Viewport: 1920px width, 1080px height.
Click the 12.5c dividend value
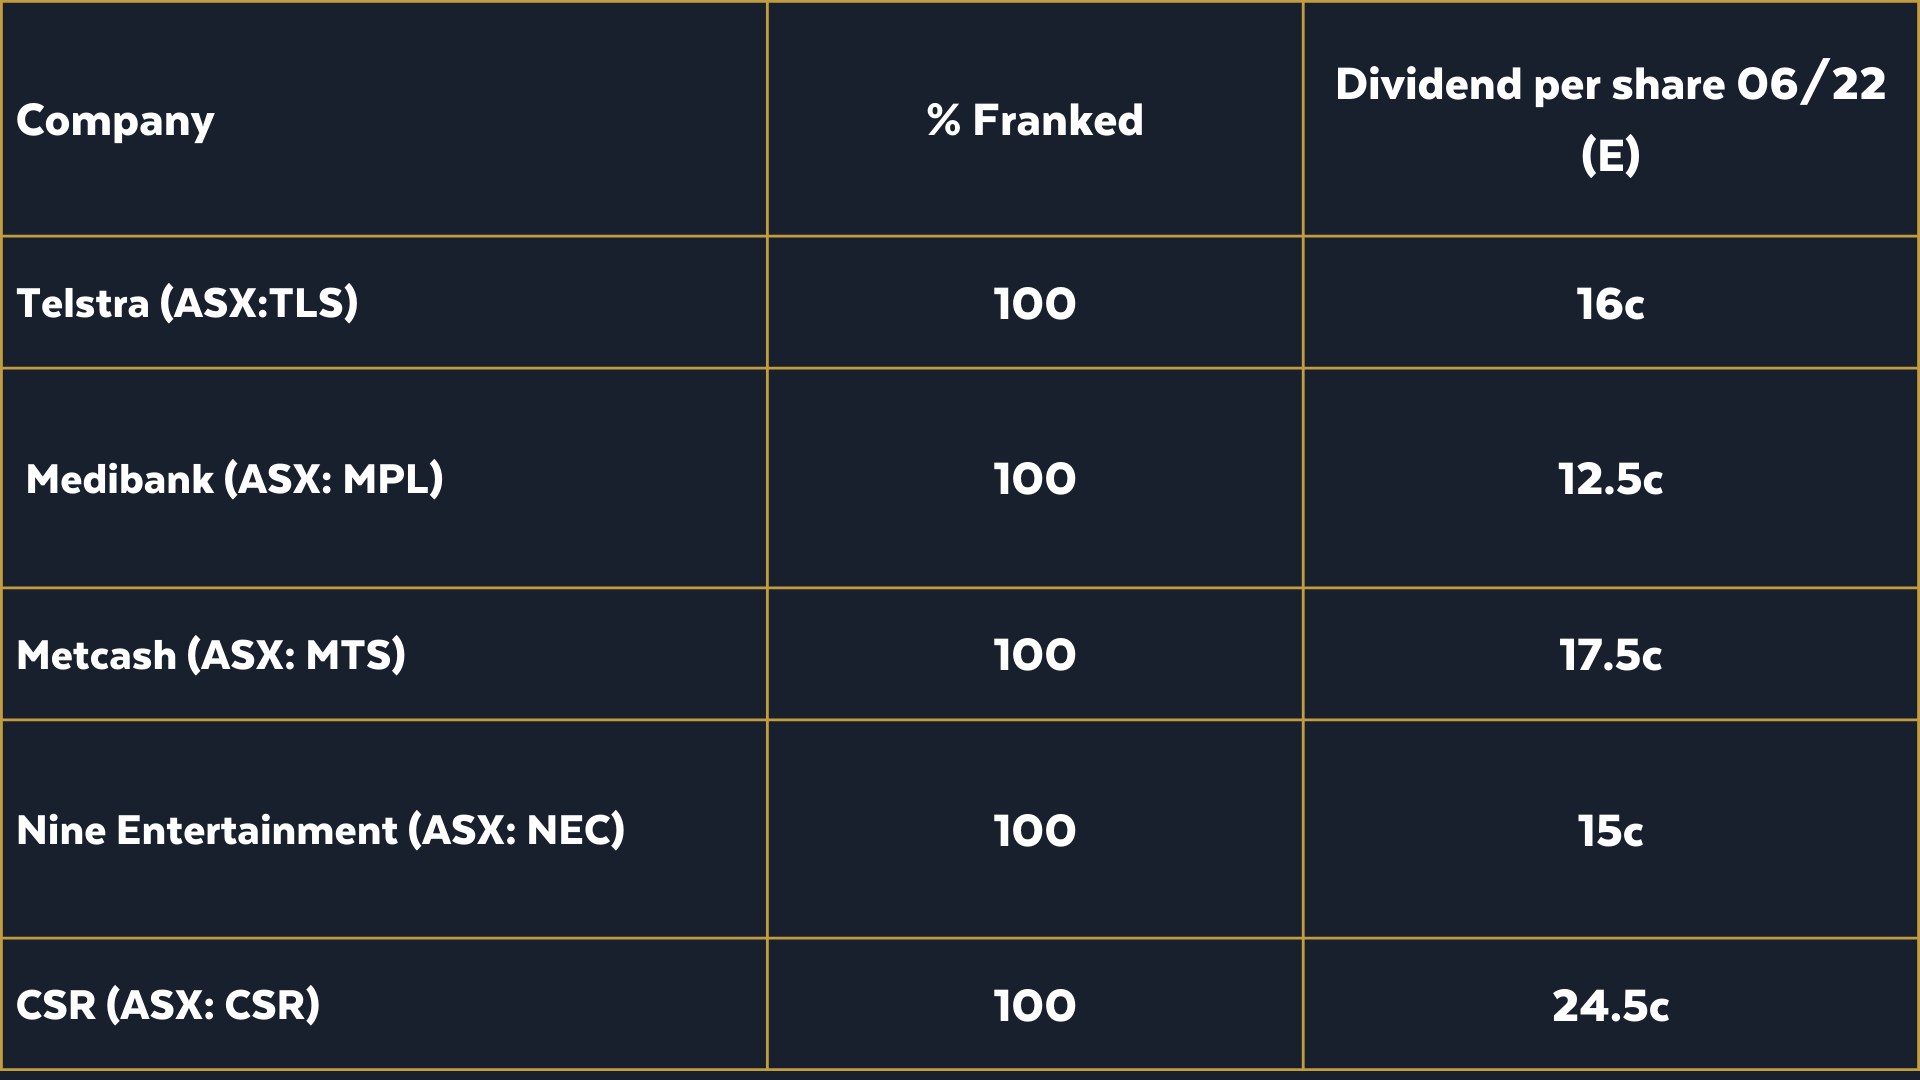(1610, 479)
